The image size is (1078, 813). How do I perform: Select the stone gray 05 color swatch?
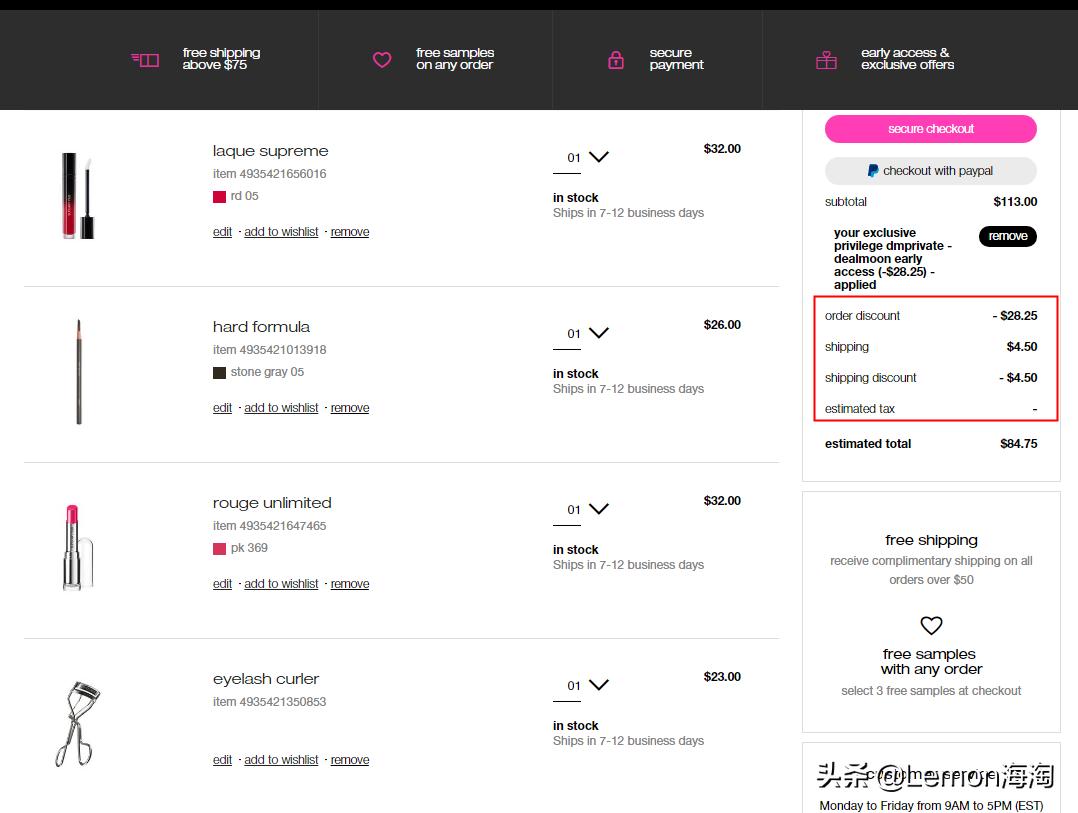[219, 373]
